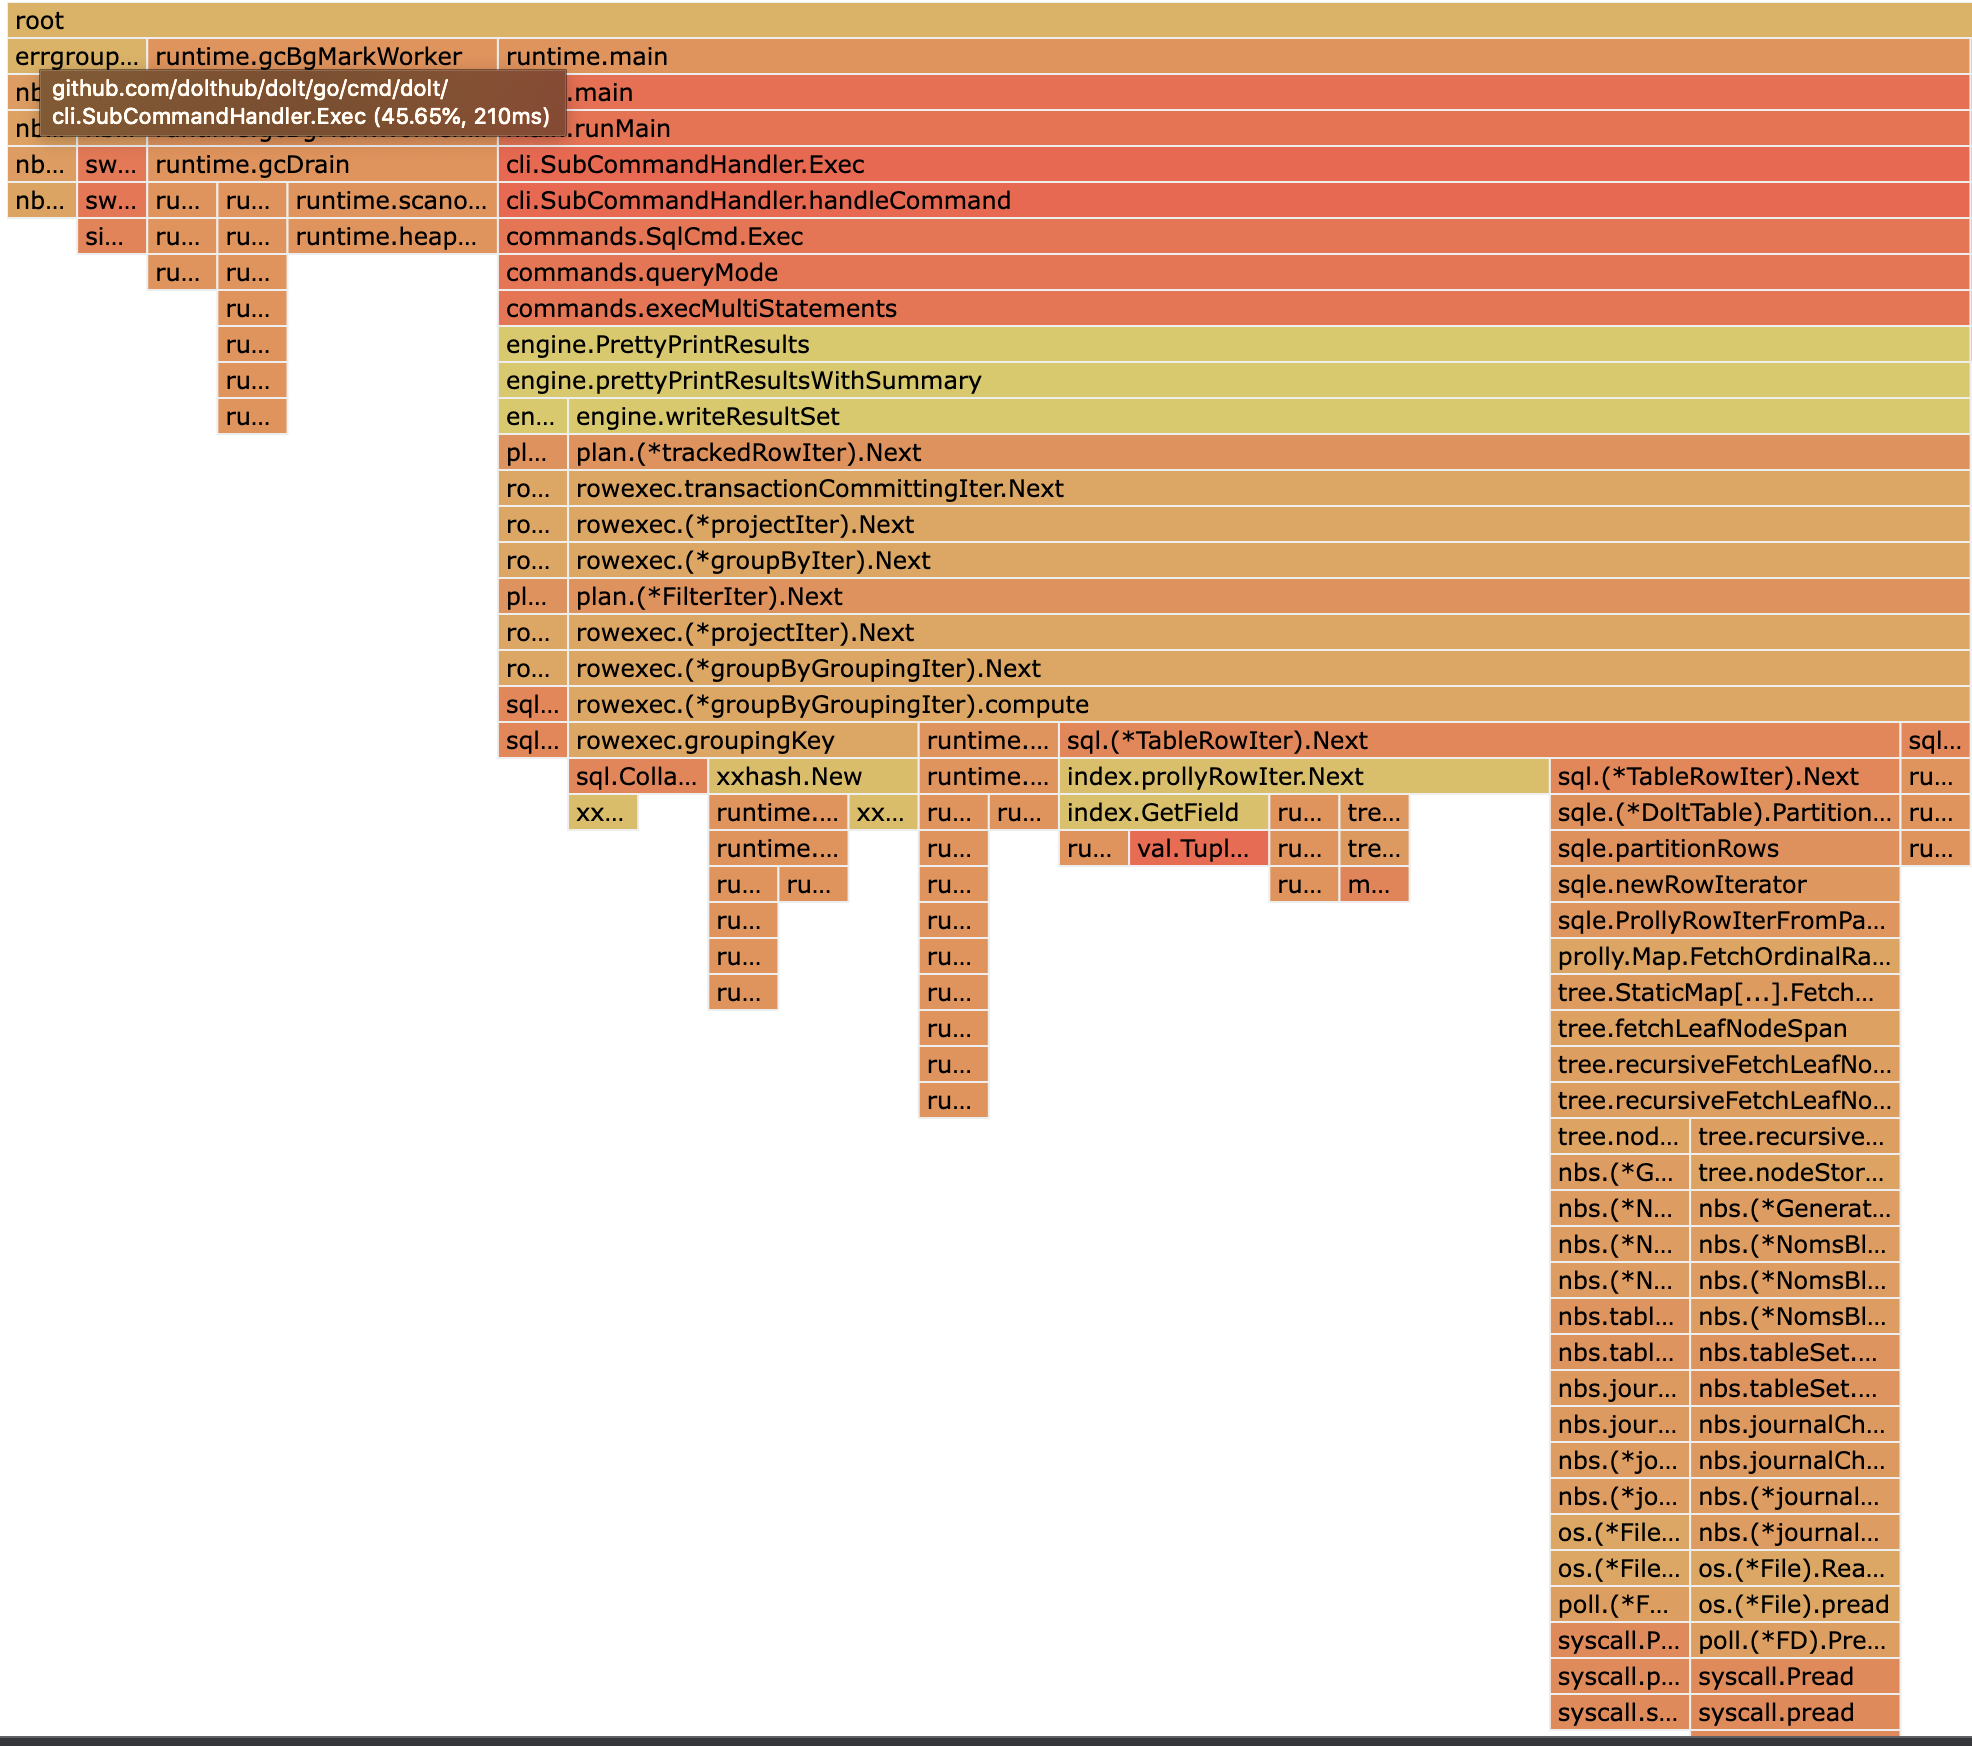Click the index.GetField frame

(1162, 813)
